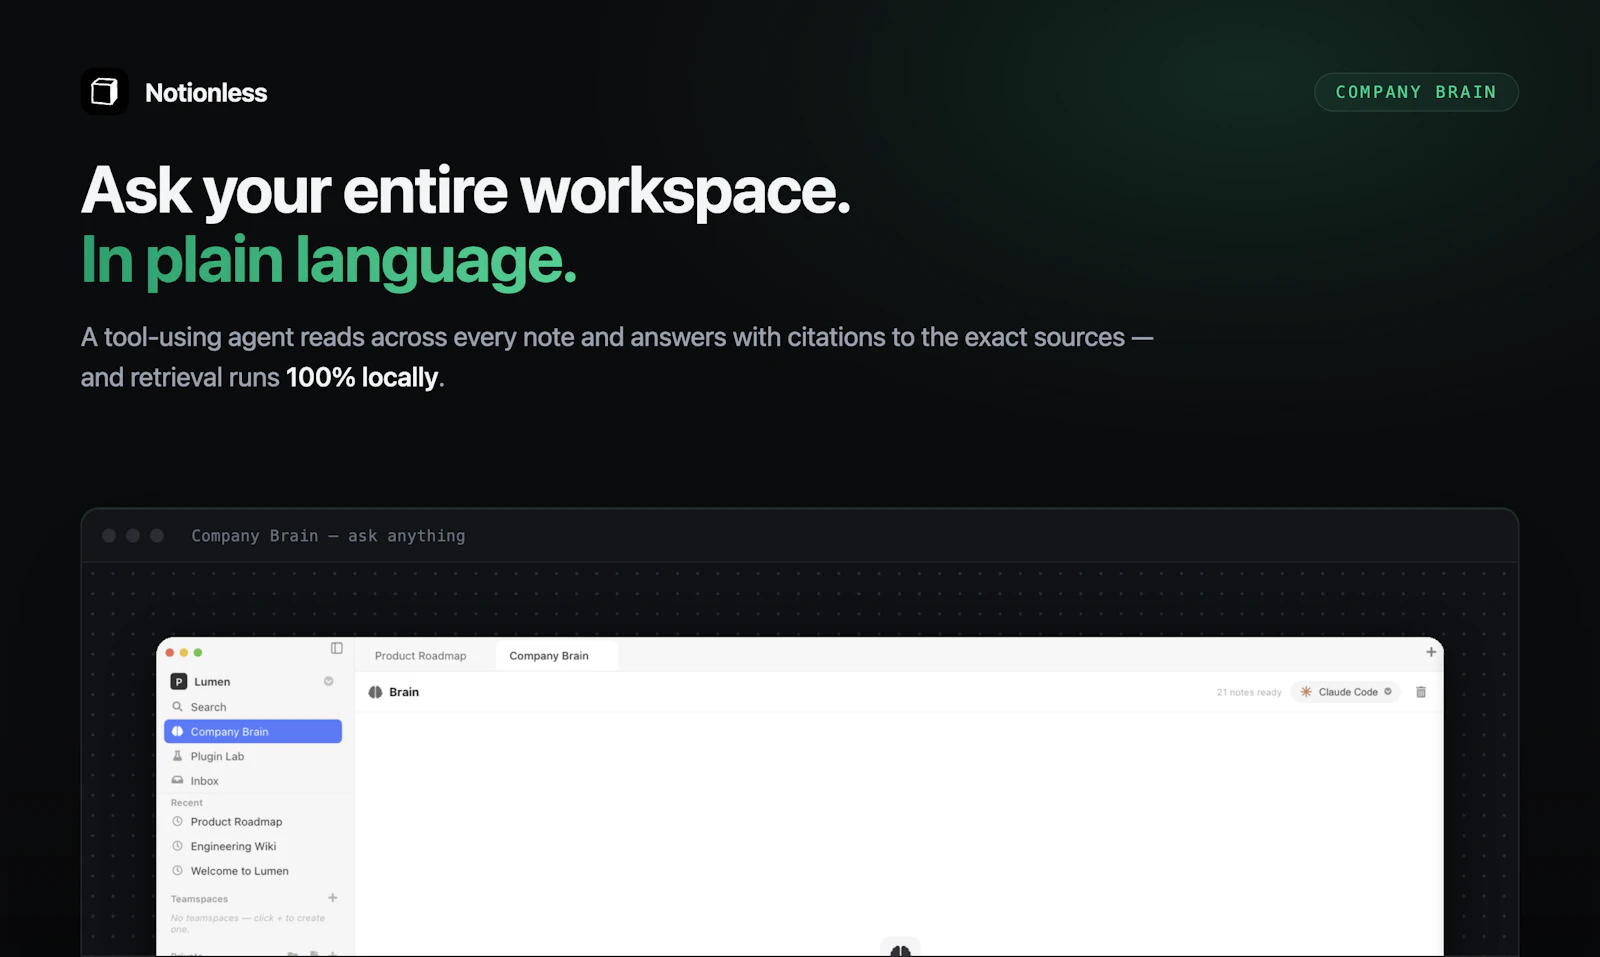Click the clock icon beside Welcome to Lumen
1600x957 pixels.
(177, 870)
